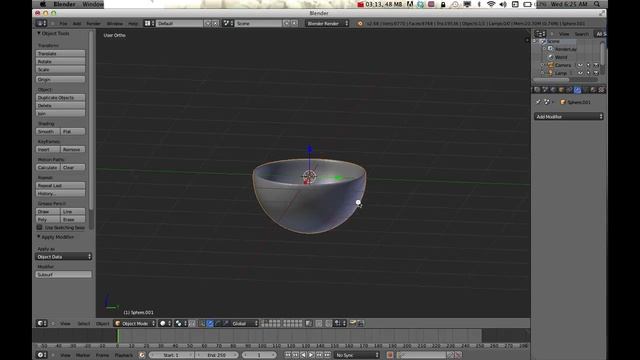Screen dimensions: 640x360
Task: Open the 3D view Select menu
Action: pyautogui.click(x=84, y=324)
